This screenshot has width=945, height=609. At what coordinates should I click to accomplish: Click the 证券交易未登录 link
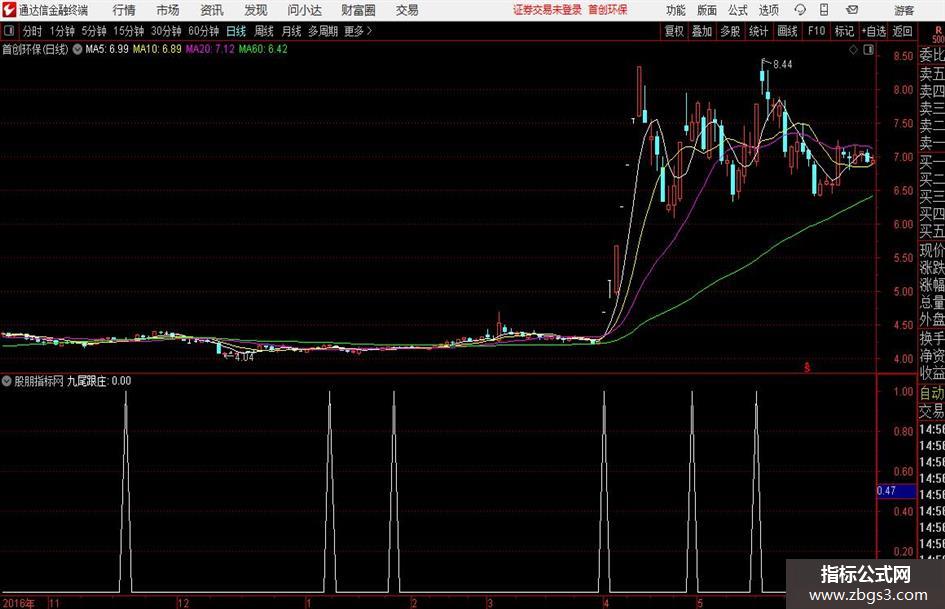pyautogui.click(x=547, y=10)
